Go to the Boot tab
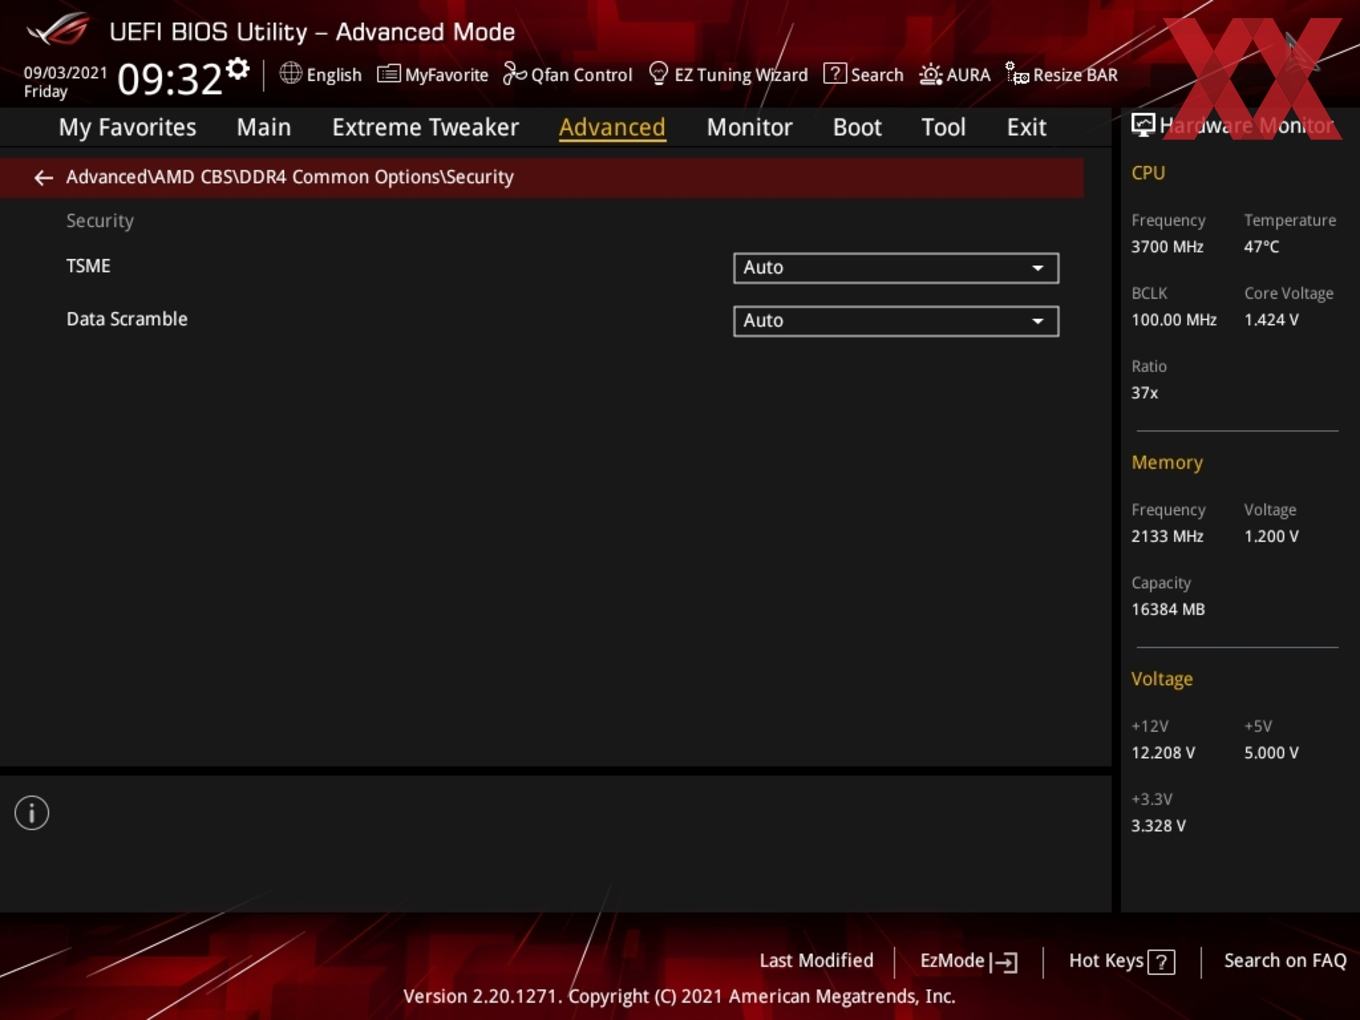This screenshot has width=1360, height=1020. click(857, 127)
